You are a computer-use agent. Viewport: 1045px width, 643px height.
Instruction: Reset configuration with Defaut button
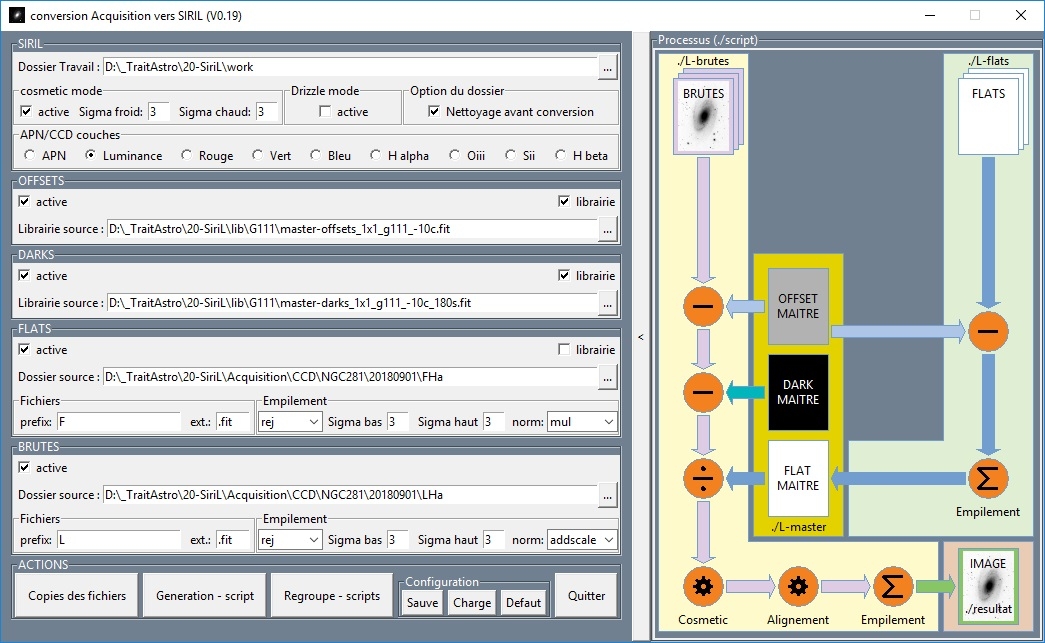523,602
